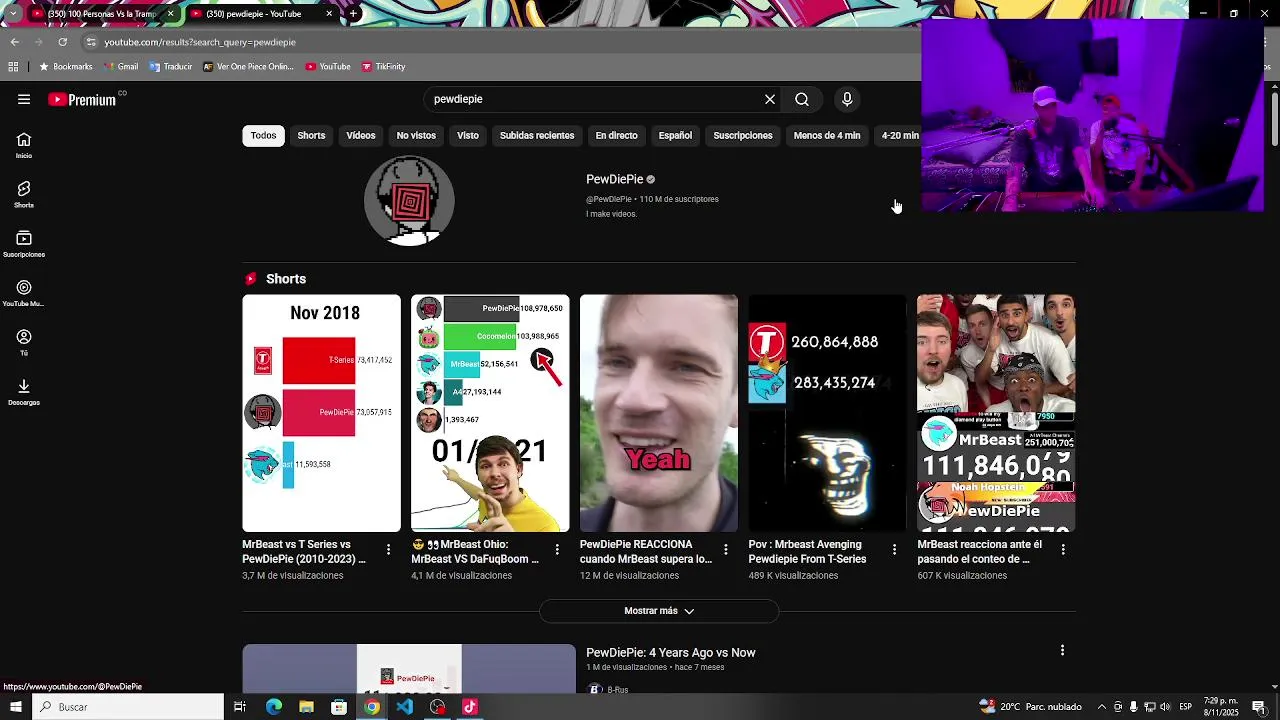The image size is (1280, 720).
Task: Click the browser back arrow
Action: [x=14, y=42]
